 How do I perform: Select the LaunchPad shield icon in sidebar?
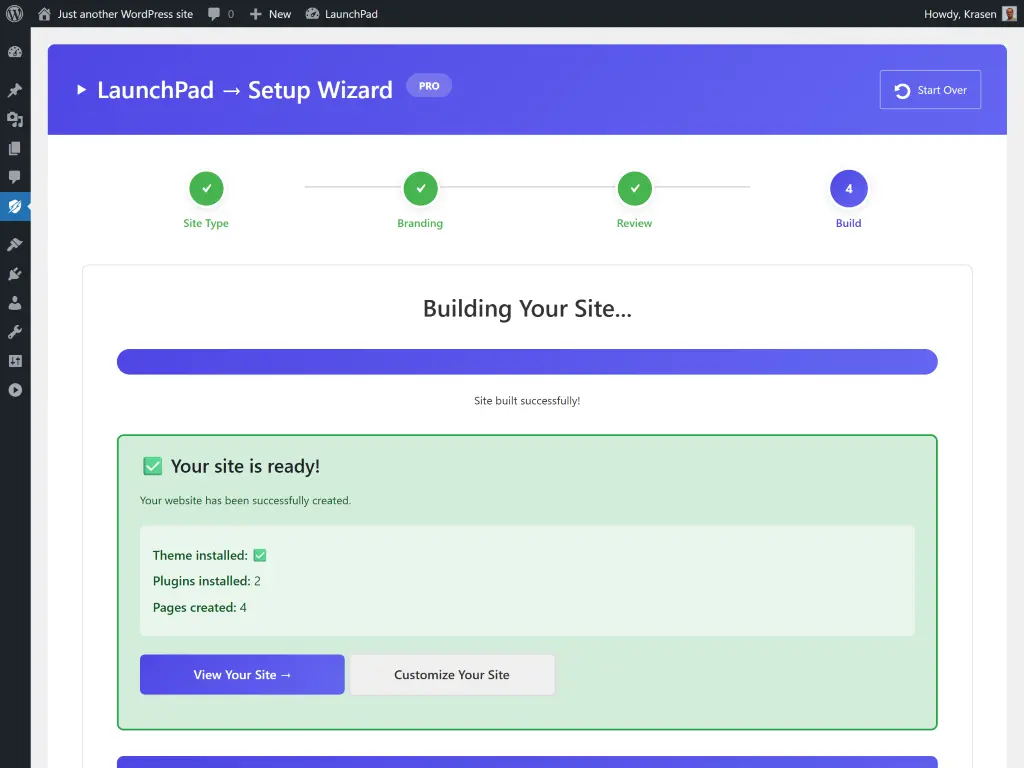click(x=15, y=207)
